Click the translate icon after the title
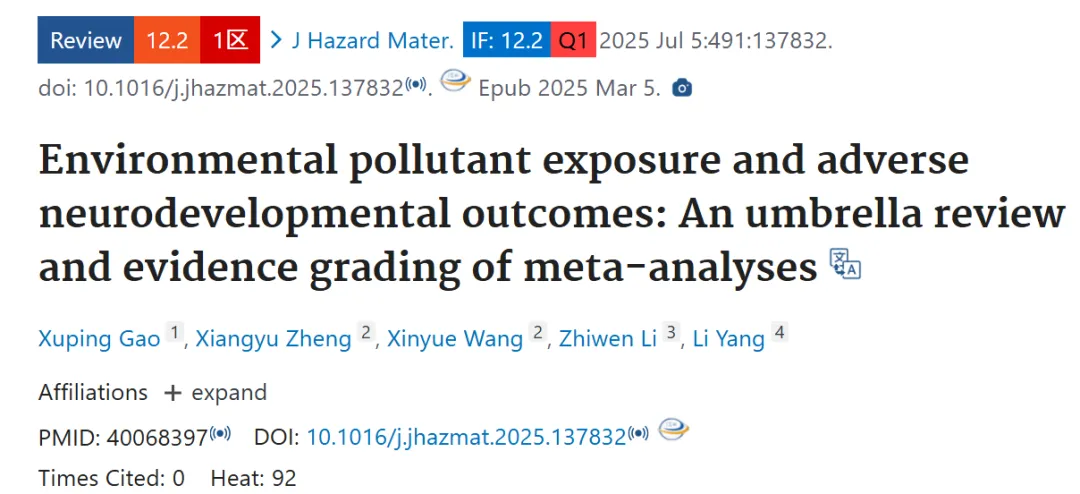The width and height of the screenshot is (1080, 494). 846,264
